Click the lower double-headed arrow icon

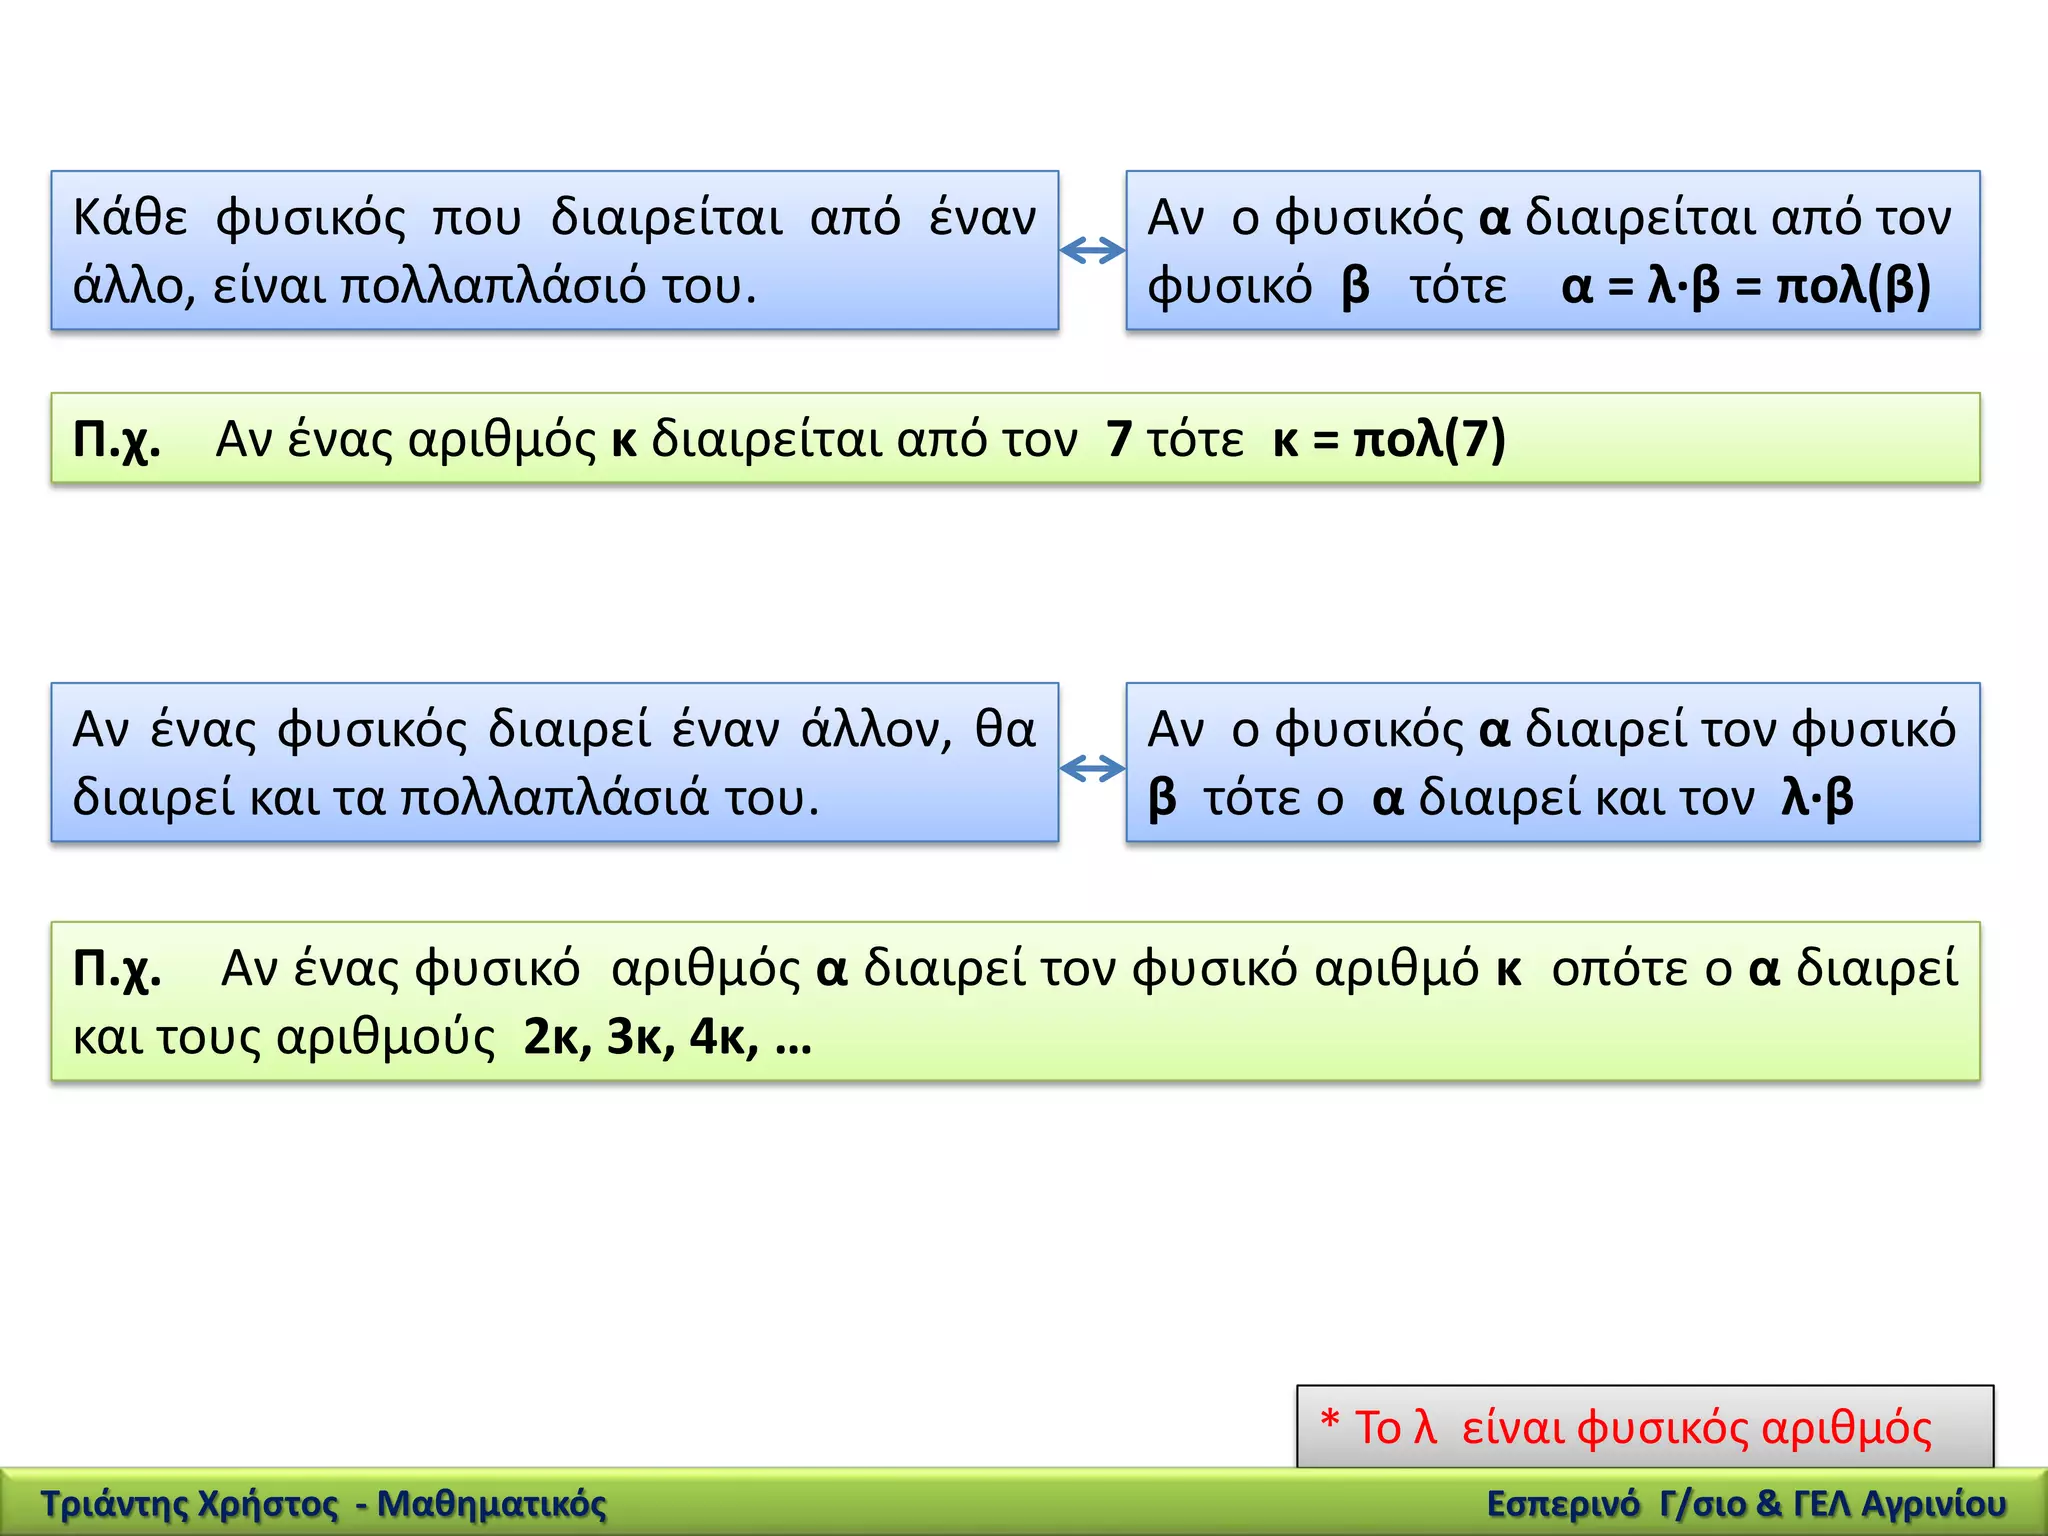[1092, 769]
